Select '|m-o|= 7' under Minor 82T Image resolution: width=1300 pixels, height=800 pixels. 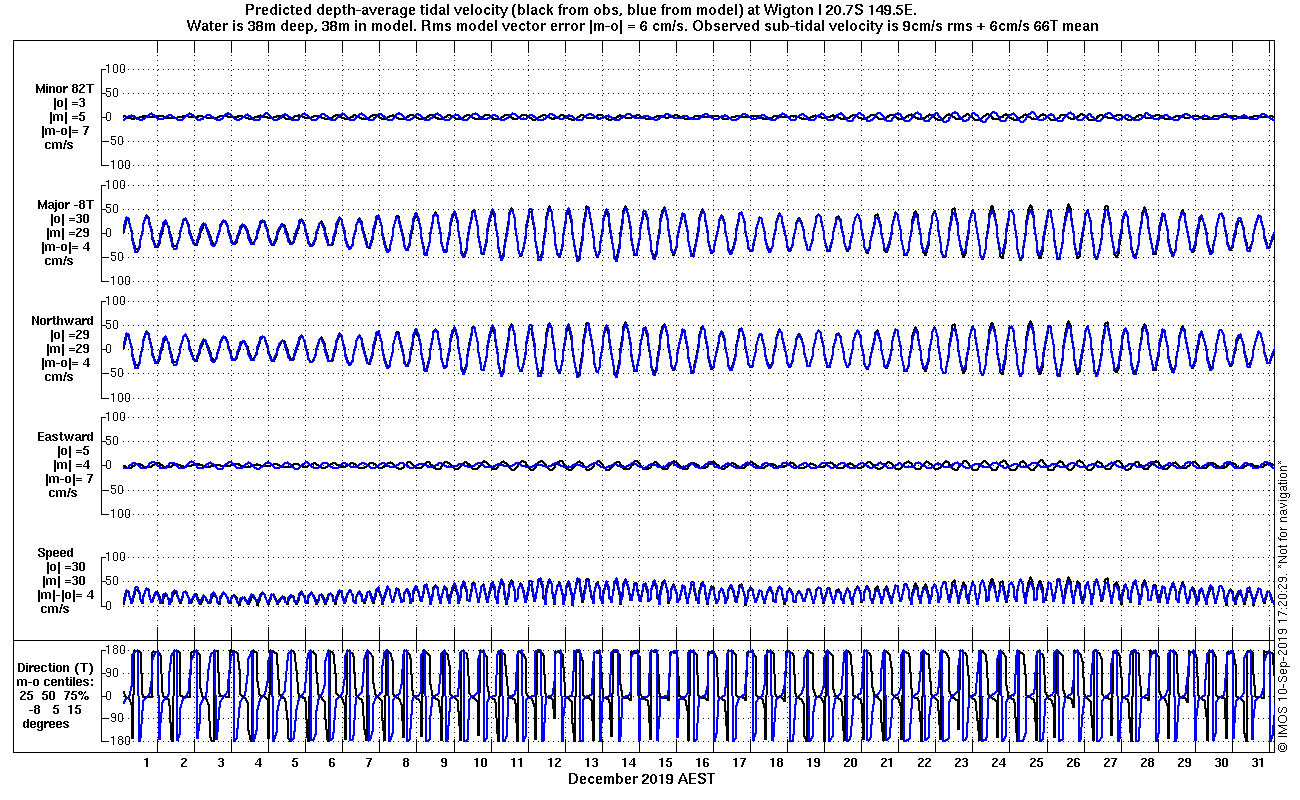pos(67,131)
